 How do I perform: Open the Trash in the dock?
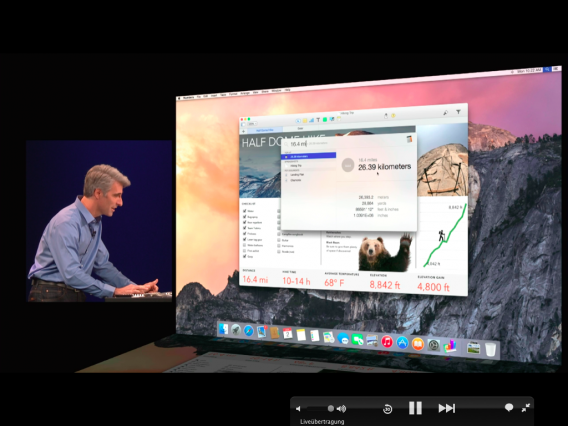pyautogui.click(x=490, y=350)
